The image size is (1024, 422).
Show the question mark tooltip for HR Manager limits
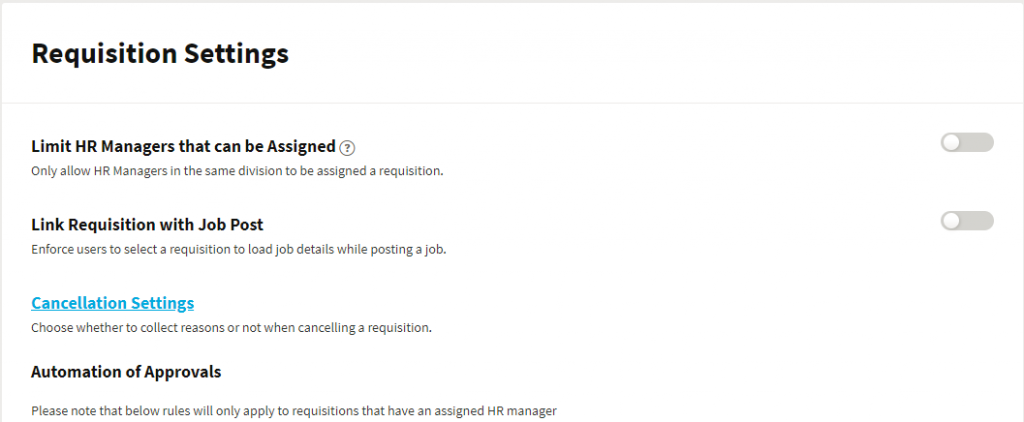347,148
